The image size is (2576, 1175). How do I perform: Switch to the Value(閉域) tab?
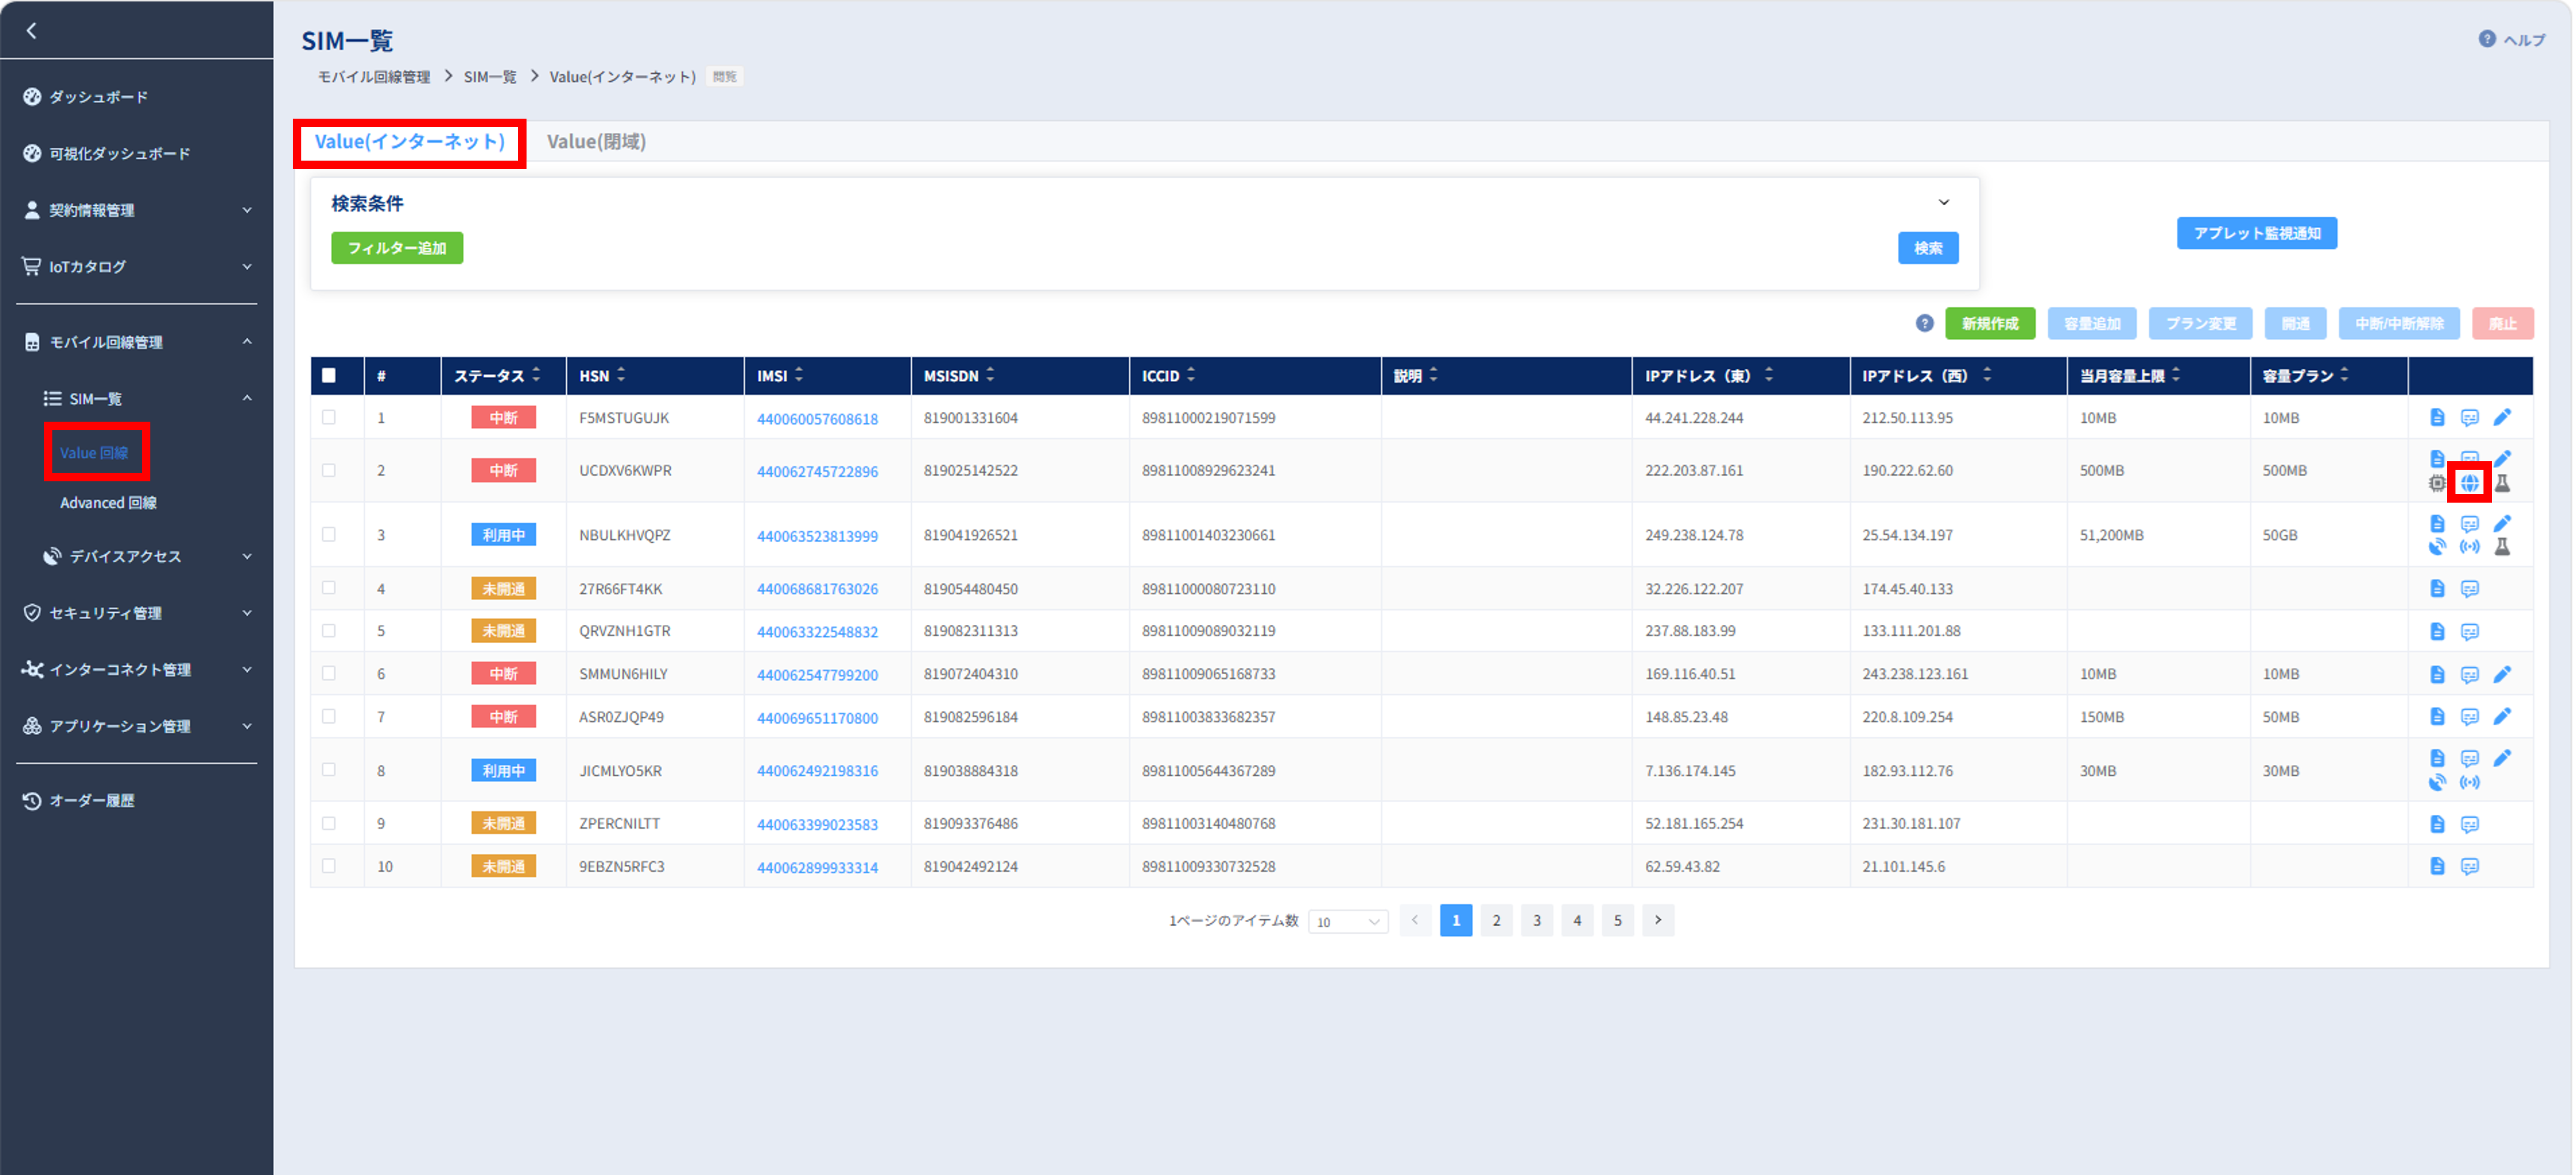tap(596, 142)
